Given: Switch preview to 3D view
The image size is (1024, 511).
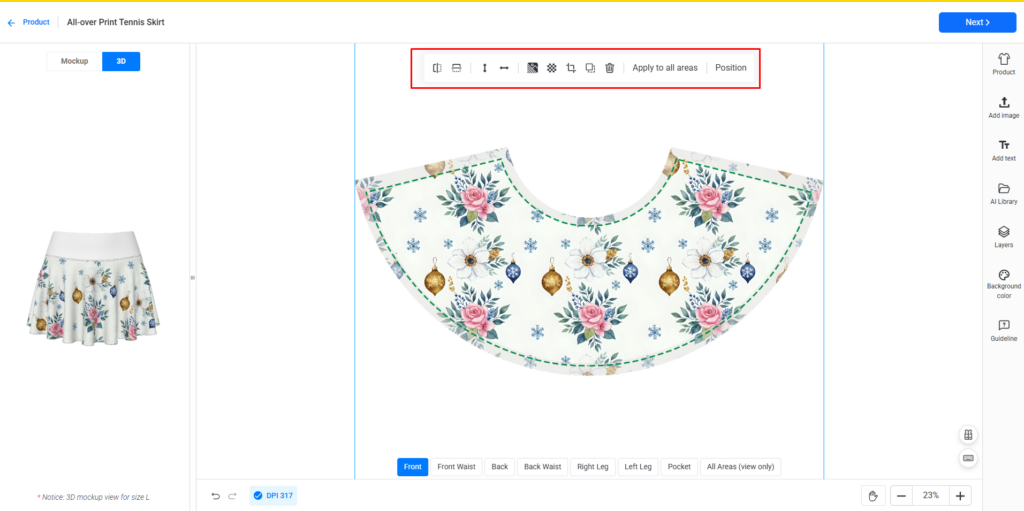Looking at the screenshot, I should [121, 61].
